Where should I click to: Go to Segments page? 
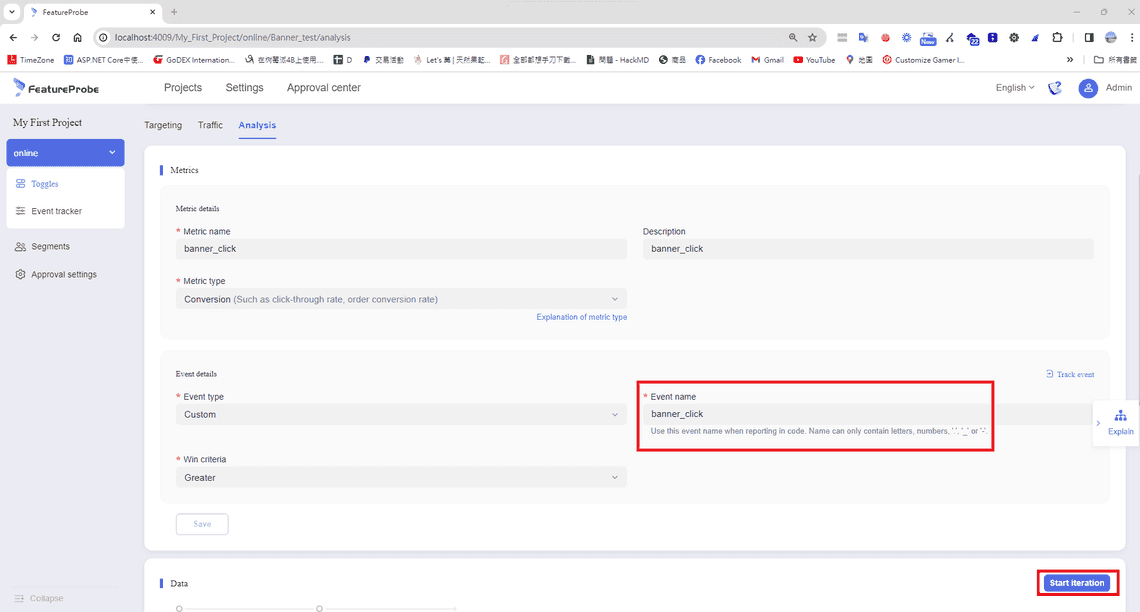[x=50, y=246]
